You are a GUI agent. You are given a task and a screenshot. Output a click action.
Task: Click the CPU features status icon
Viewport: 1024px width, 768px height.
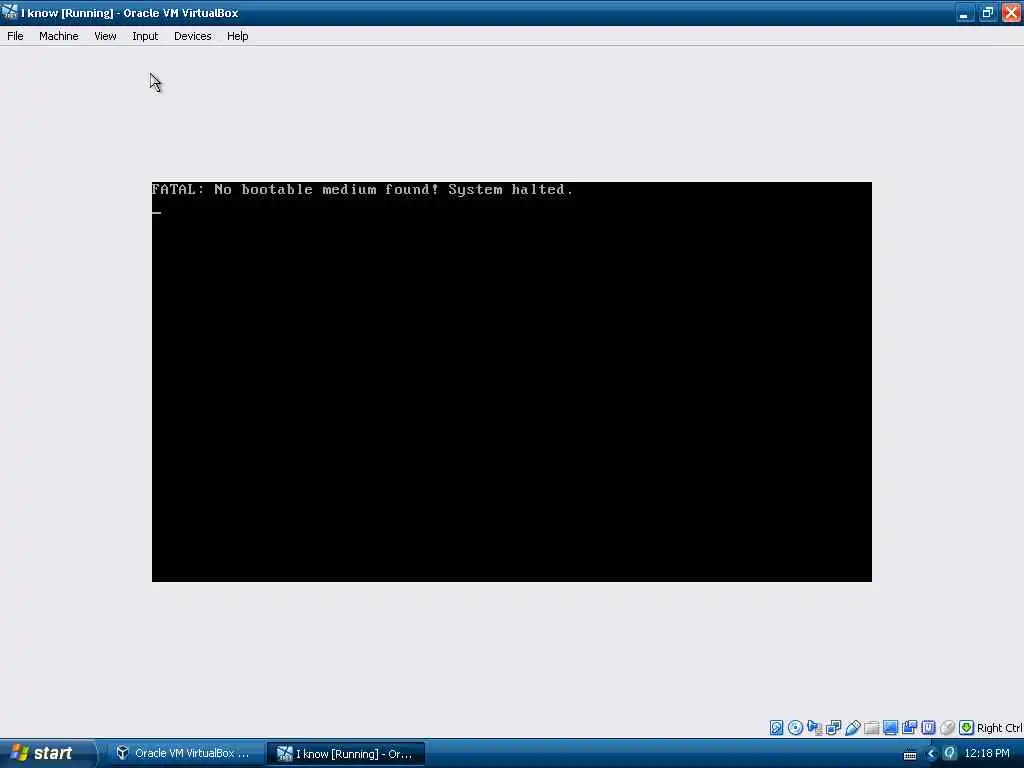click(928, 728)
